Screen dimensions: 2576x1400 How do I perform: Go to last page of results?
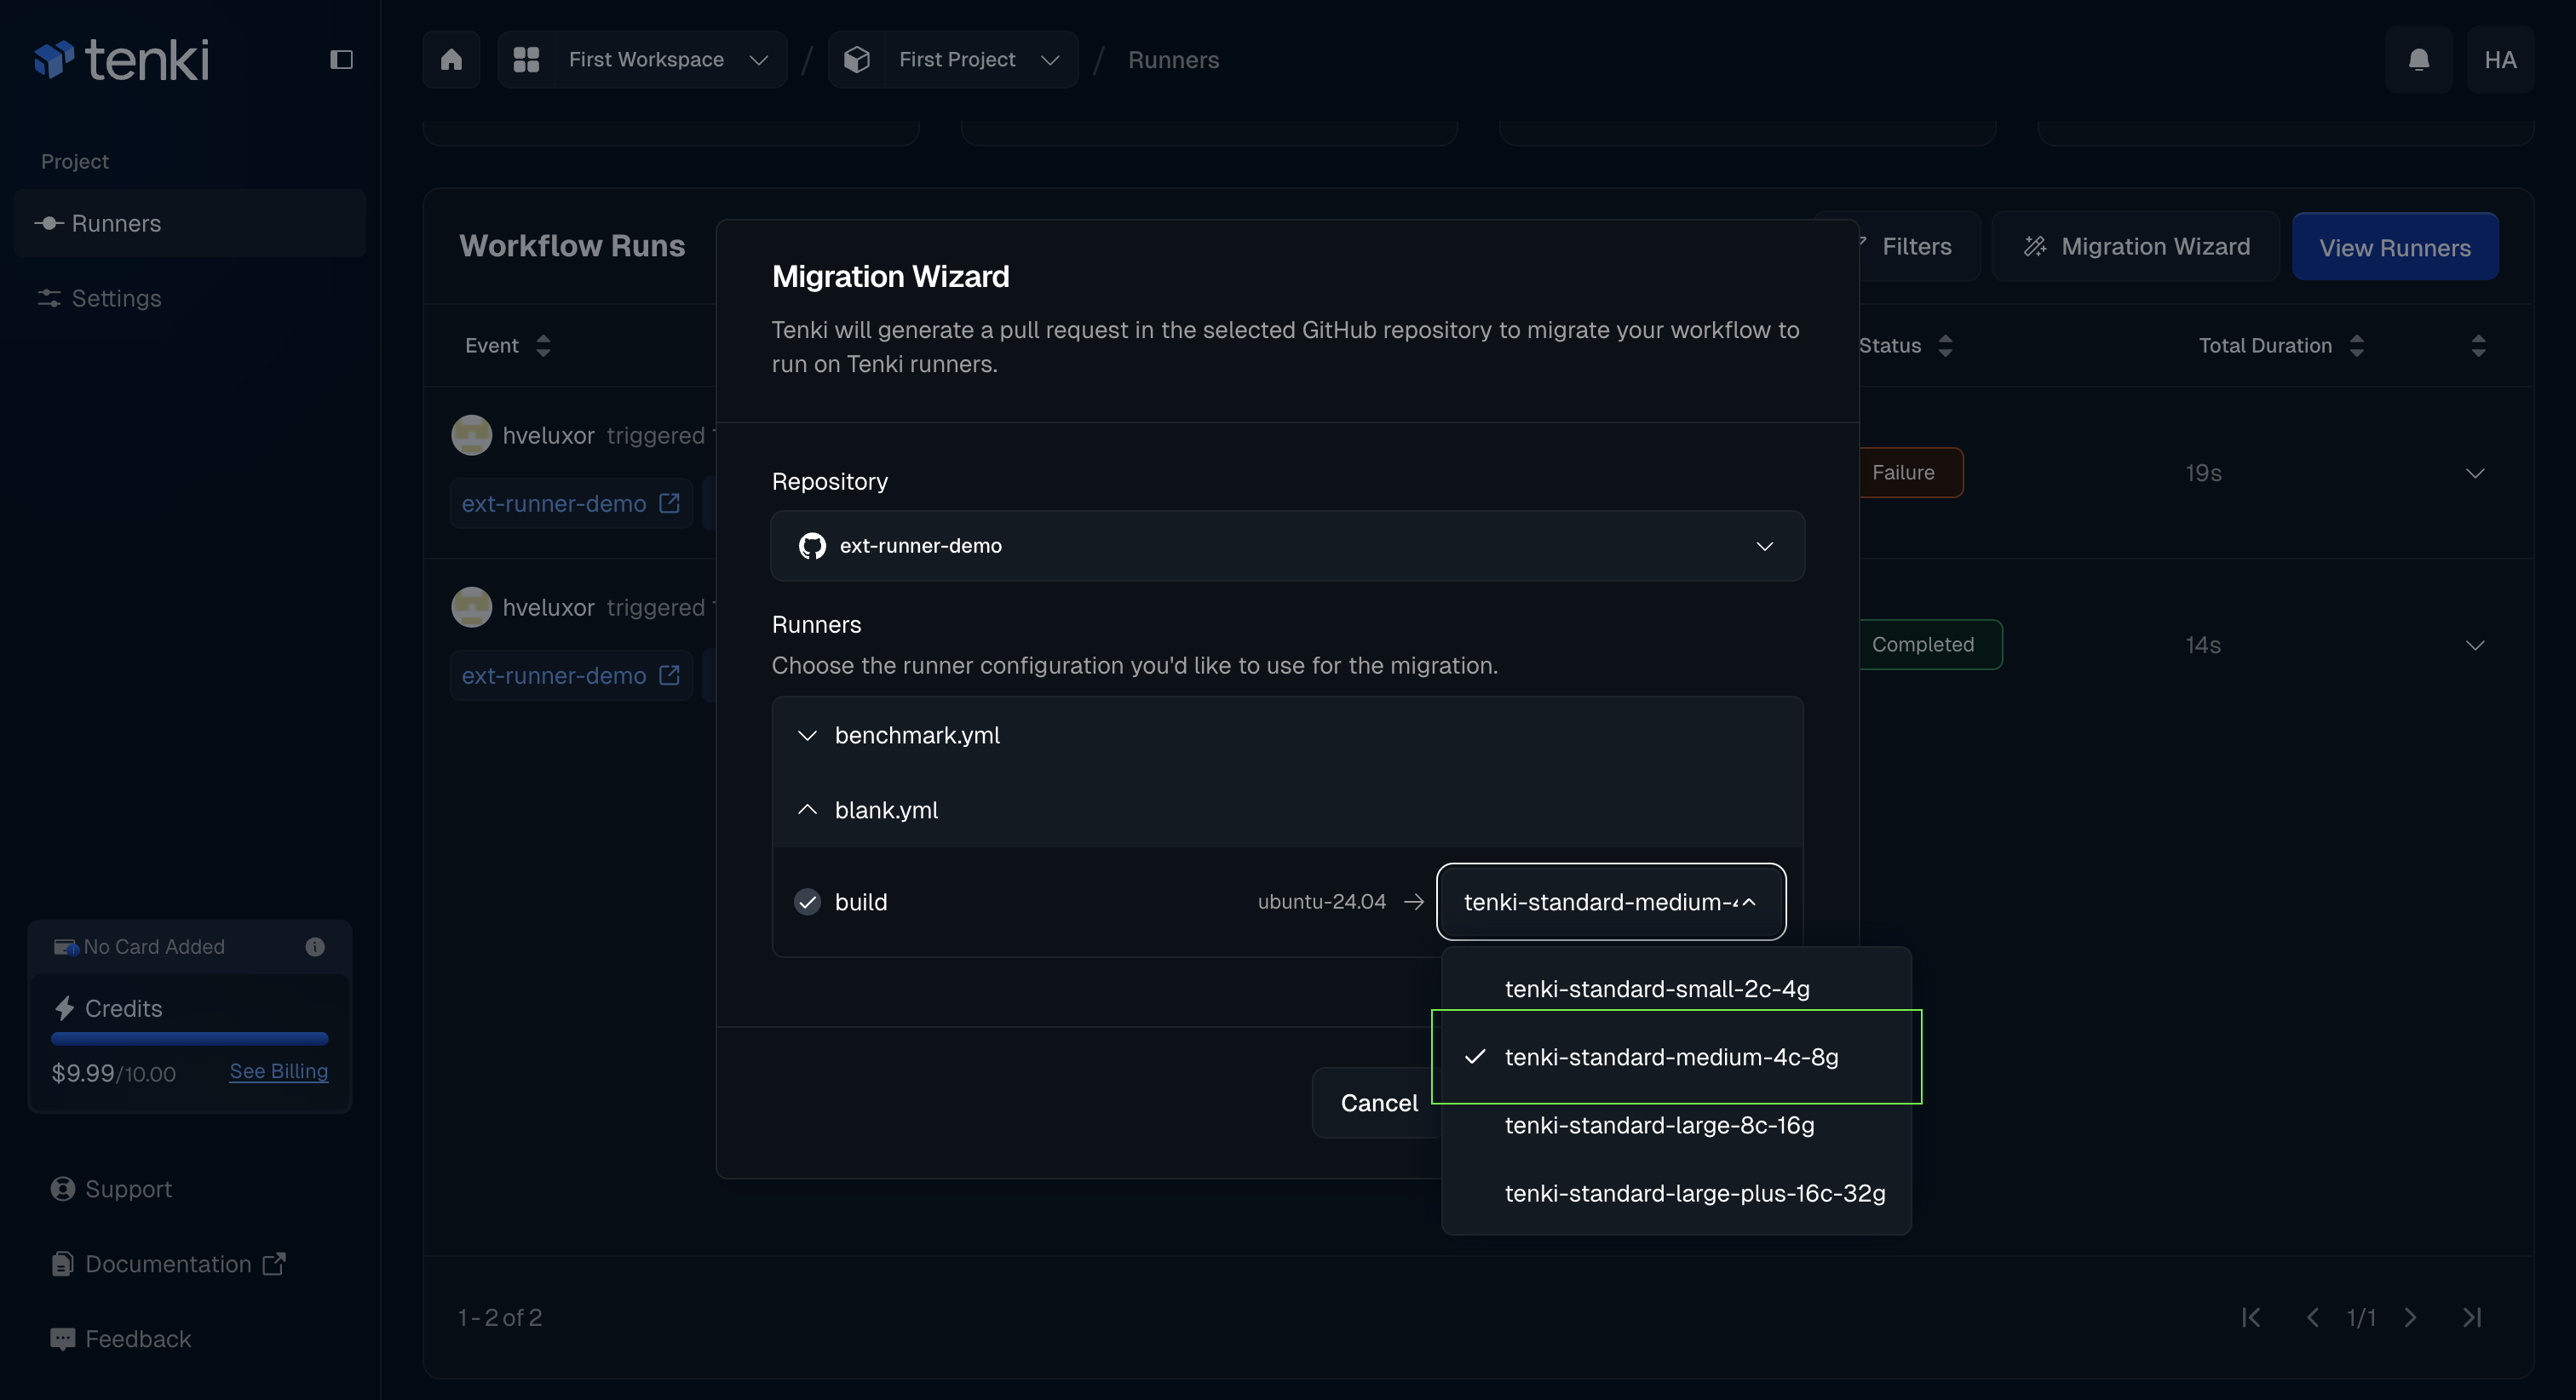[x=2472, y=1317]
